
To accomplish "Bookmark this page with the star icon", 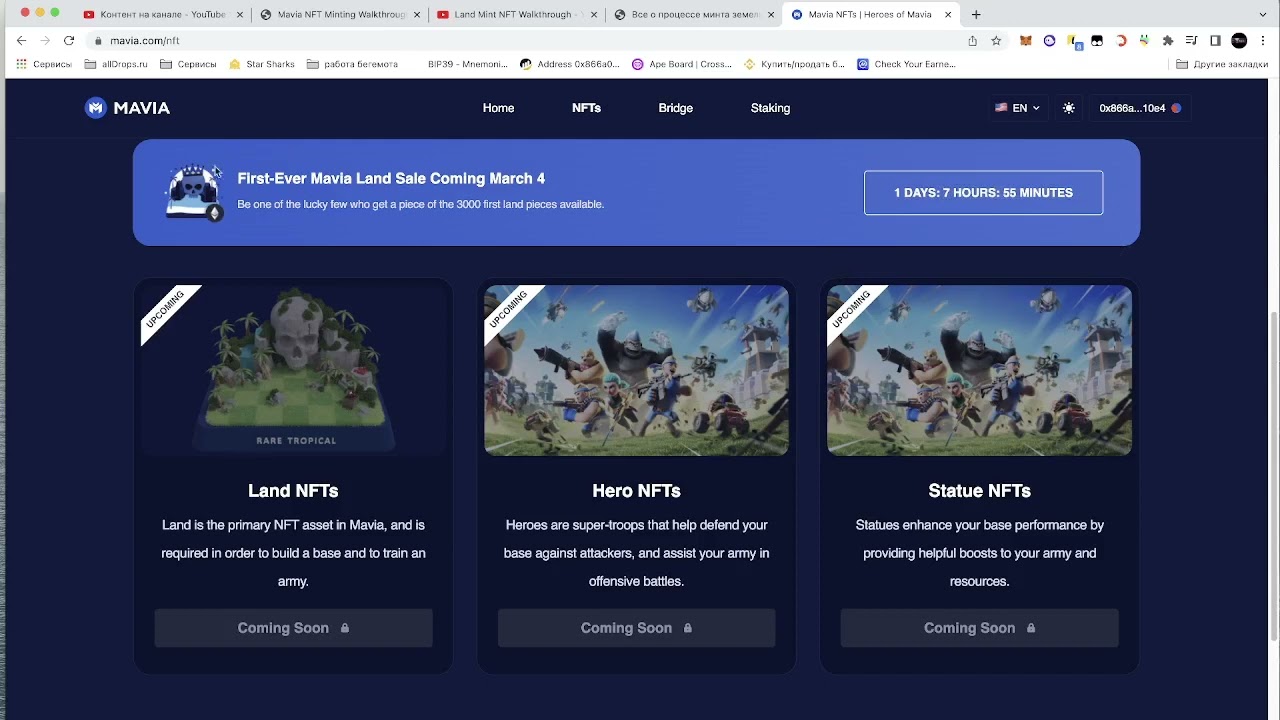I will 996,41.
